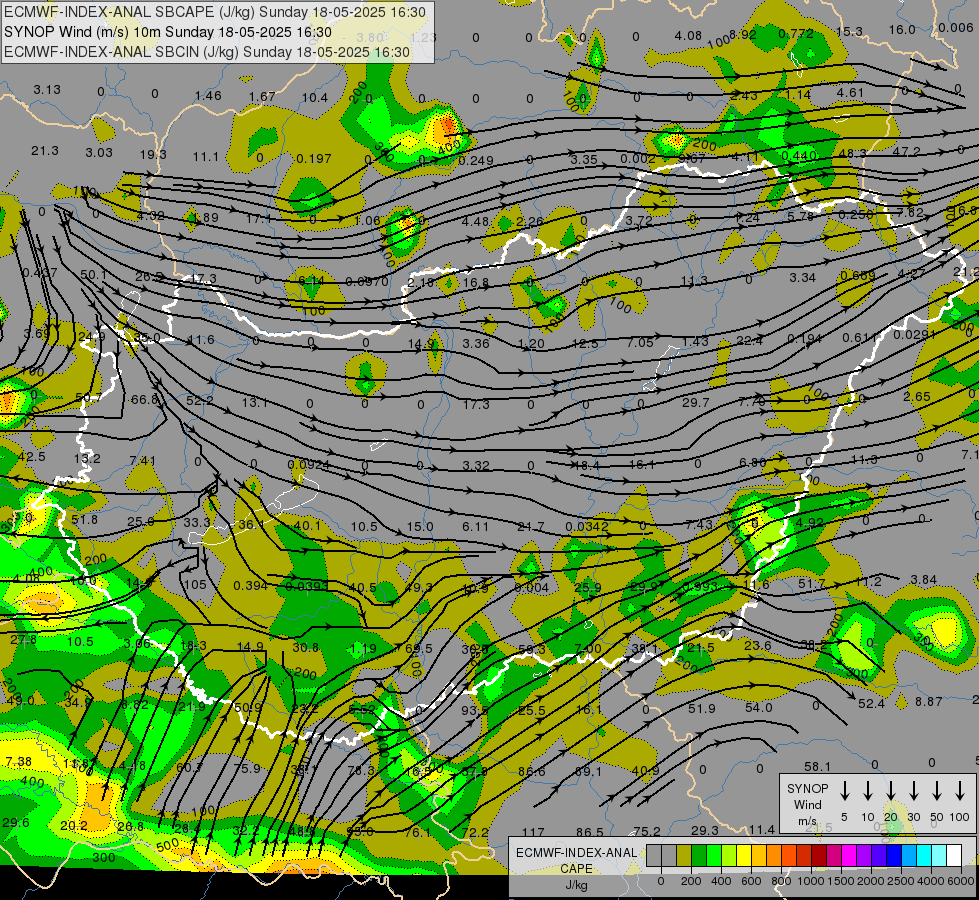Click the map value 0.197
Image resolution: width=979 pixels, height=900 pixels.
pos(313,159)
